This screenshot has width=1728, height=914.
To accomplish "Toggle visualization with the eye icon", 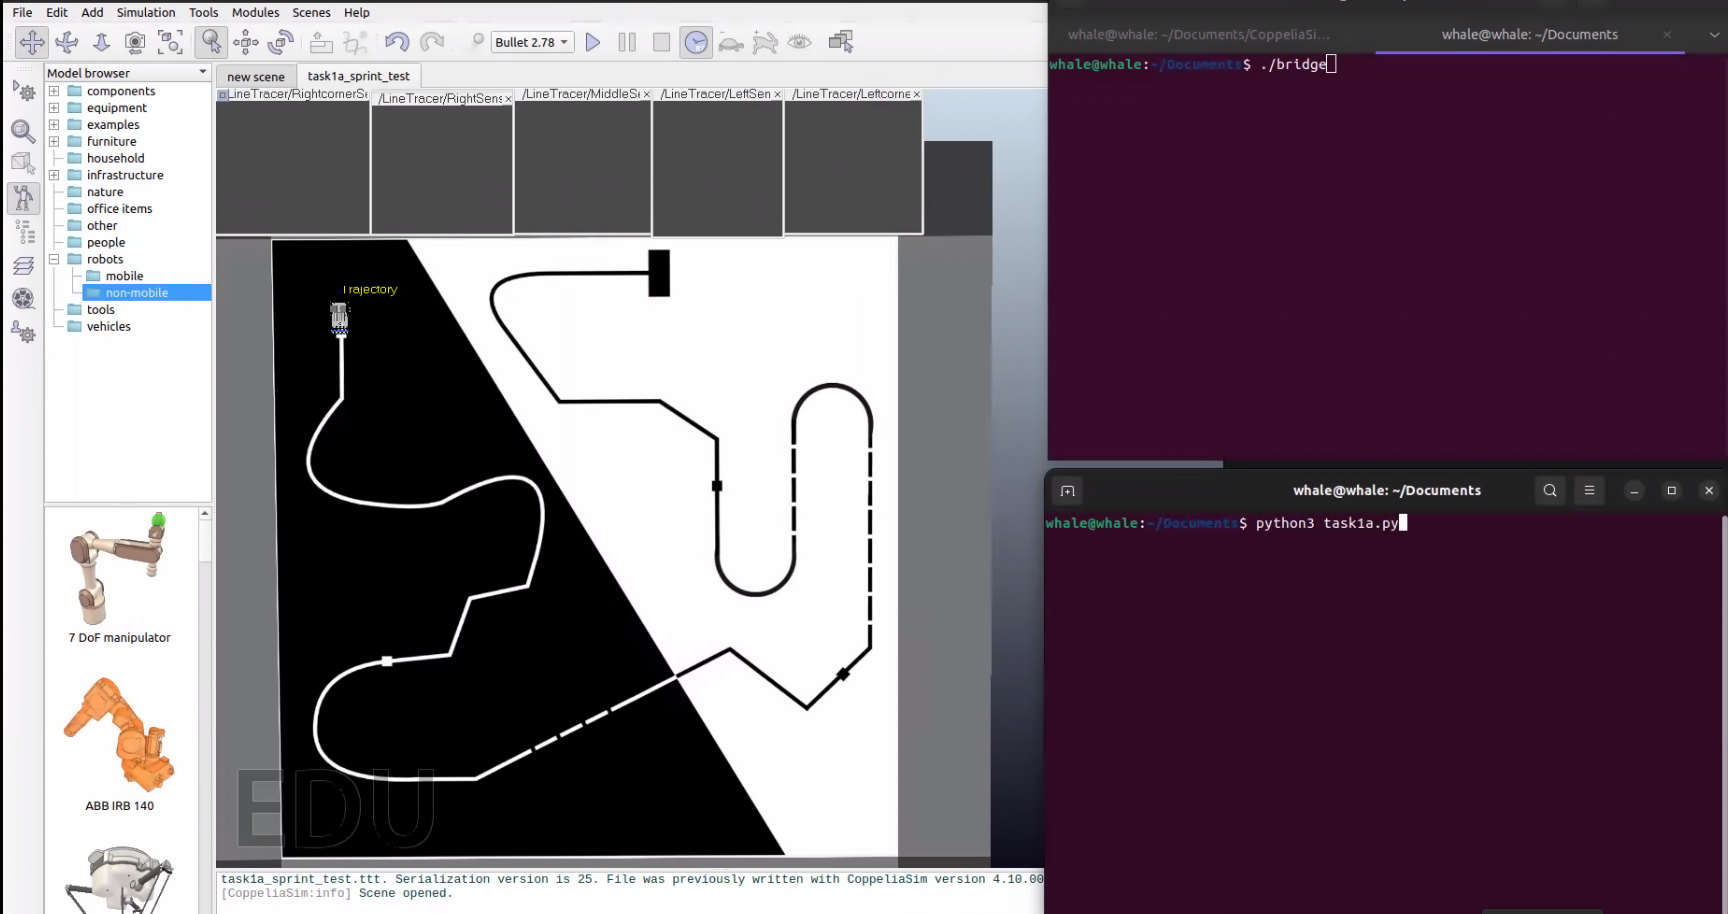I will coord(800,42).
